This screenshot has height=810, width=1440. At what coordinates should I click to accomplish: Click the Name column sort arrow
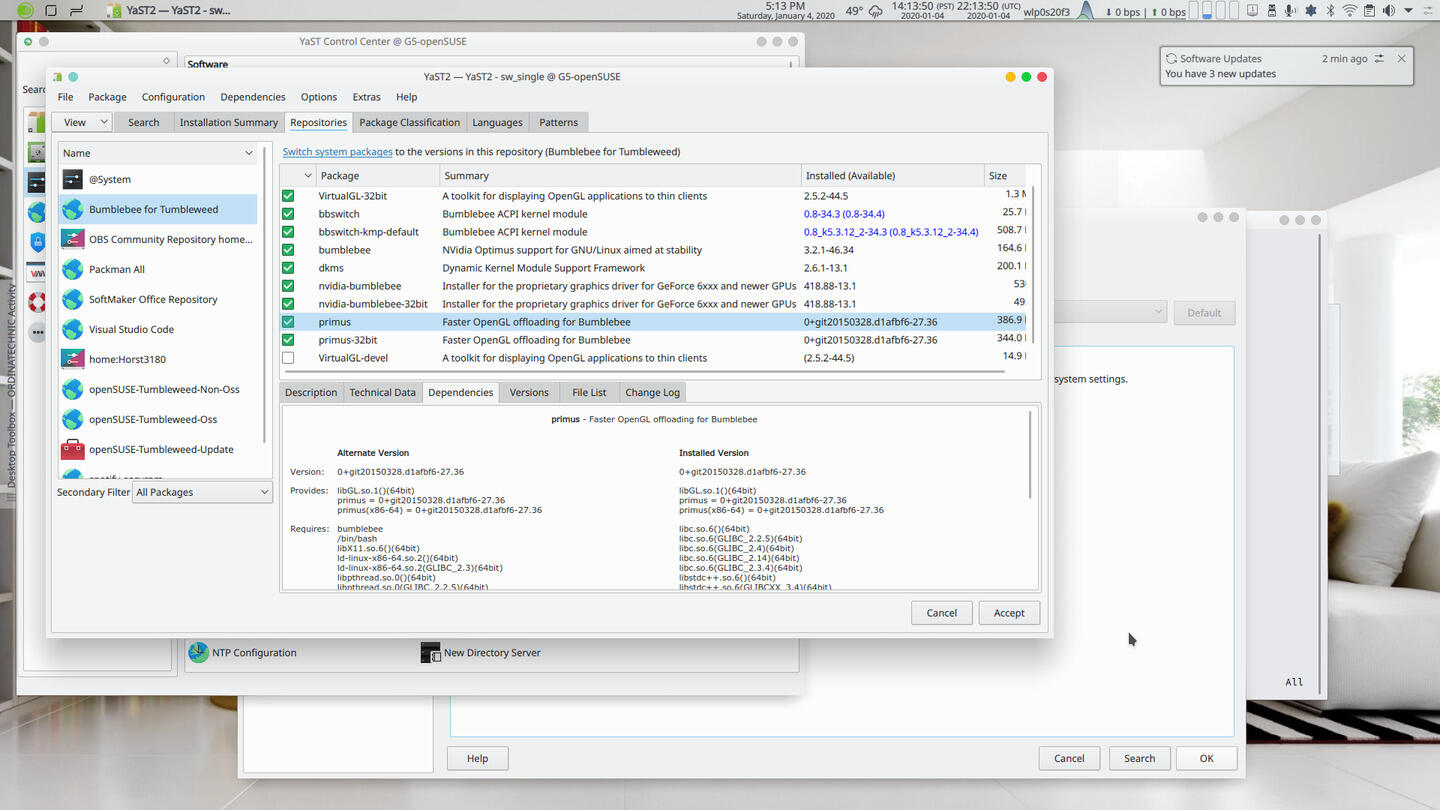tap(249, 153)
